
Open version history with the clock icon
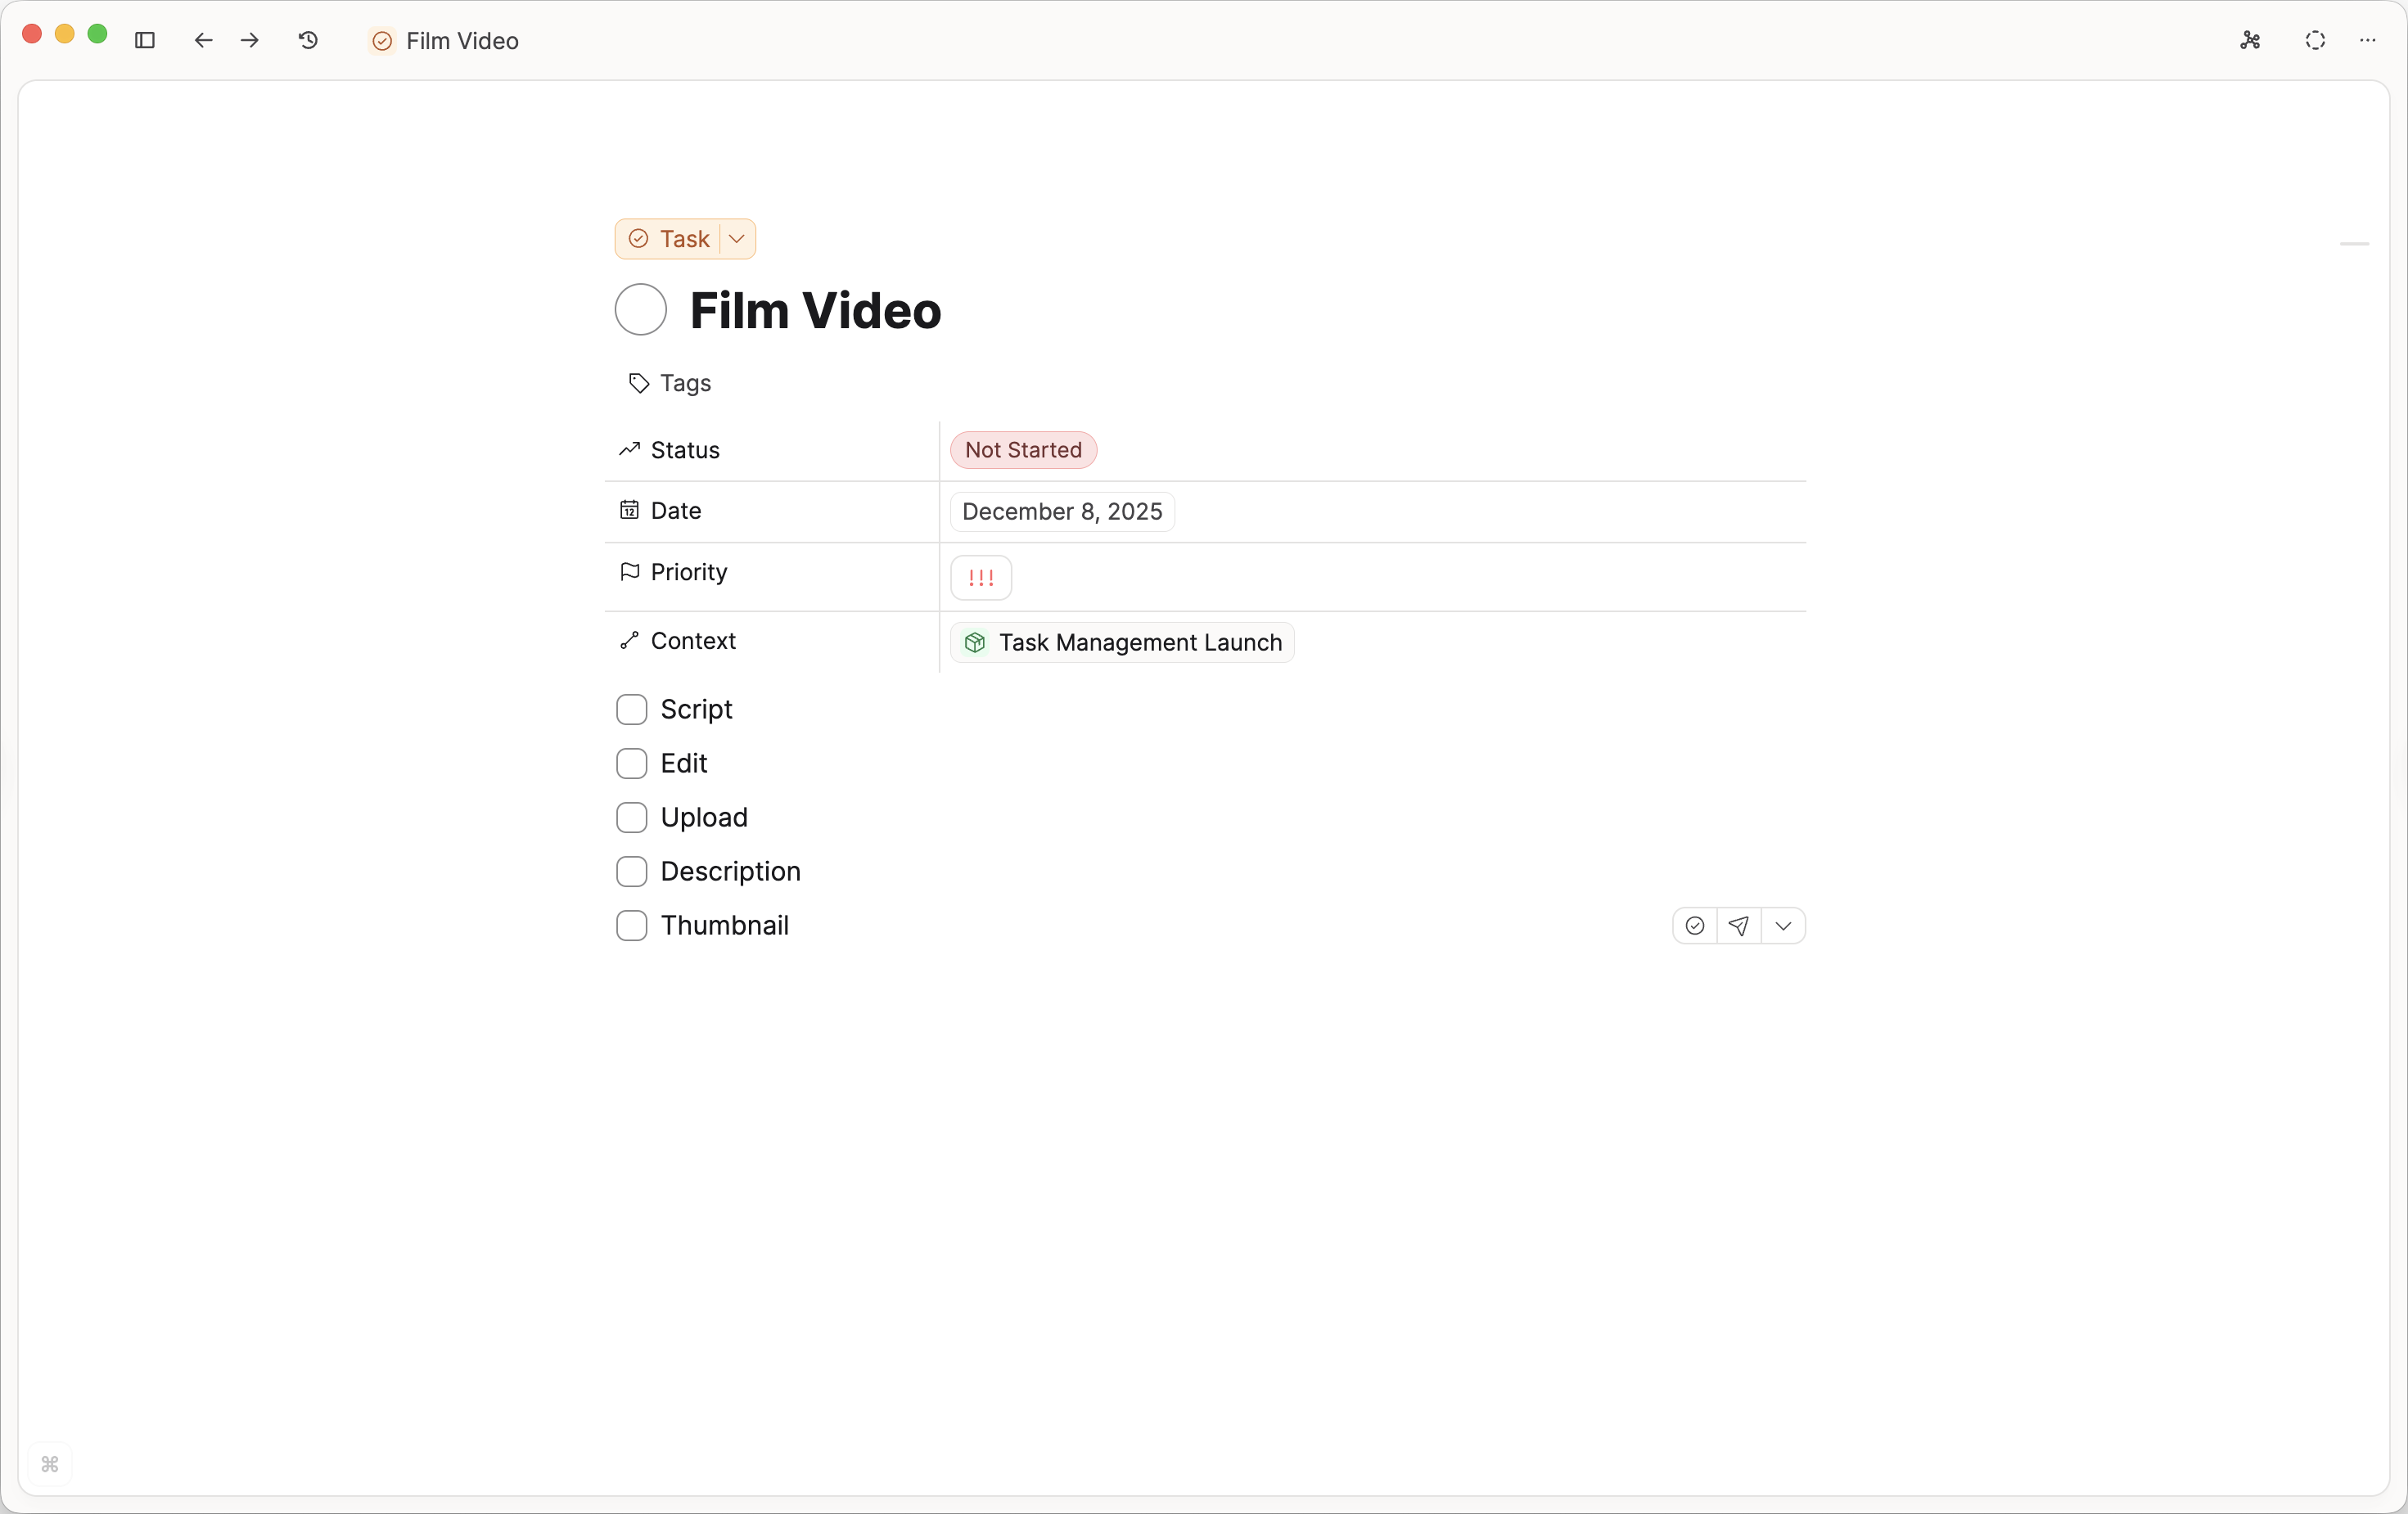tap(308, 41)
